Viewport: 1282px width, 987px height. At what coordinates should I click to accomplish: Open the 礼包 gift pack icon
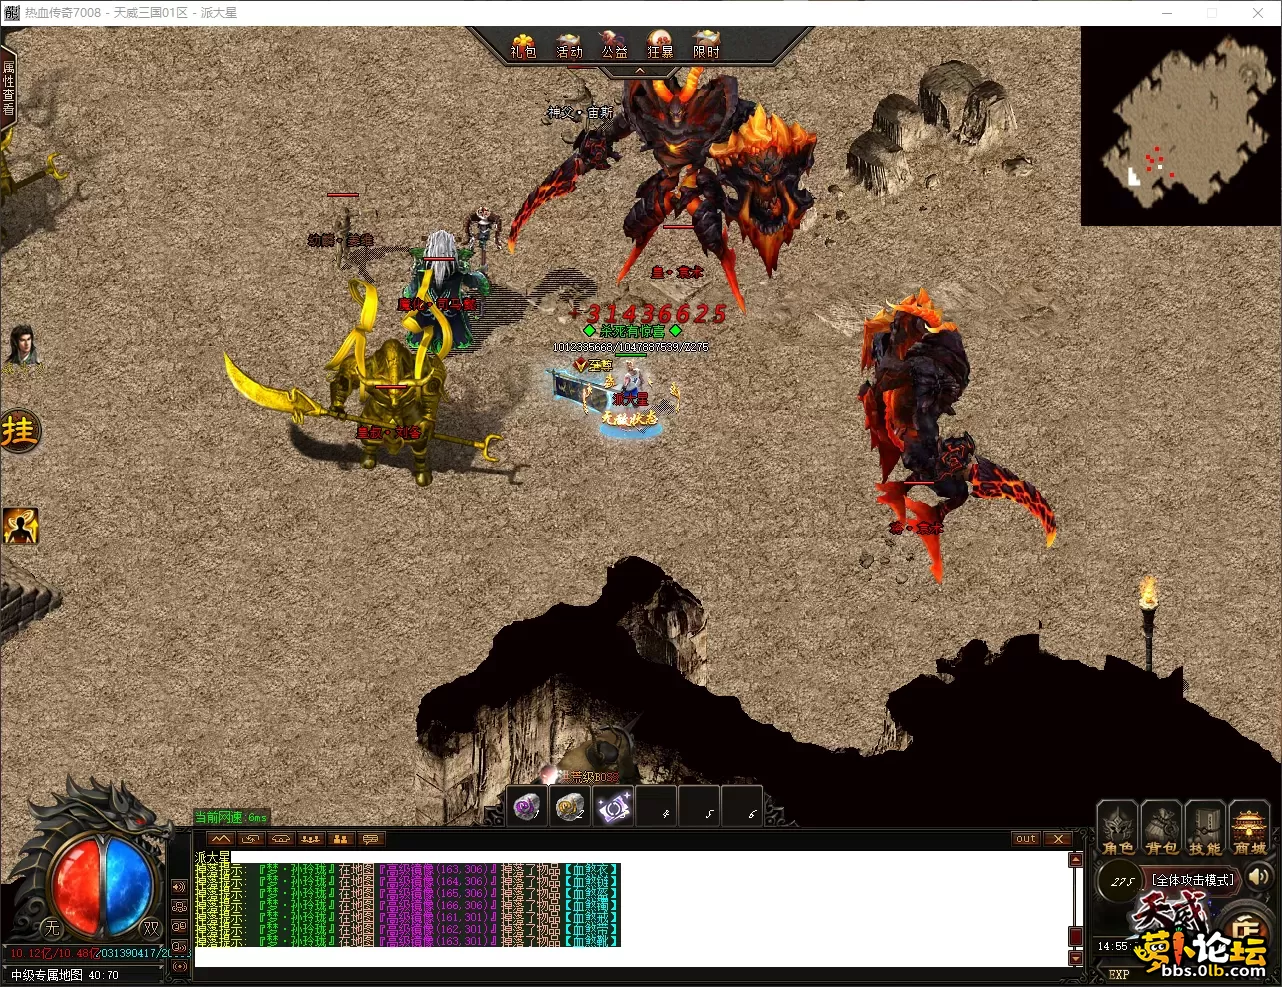[x=523, y=45]
